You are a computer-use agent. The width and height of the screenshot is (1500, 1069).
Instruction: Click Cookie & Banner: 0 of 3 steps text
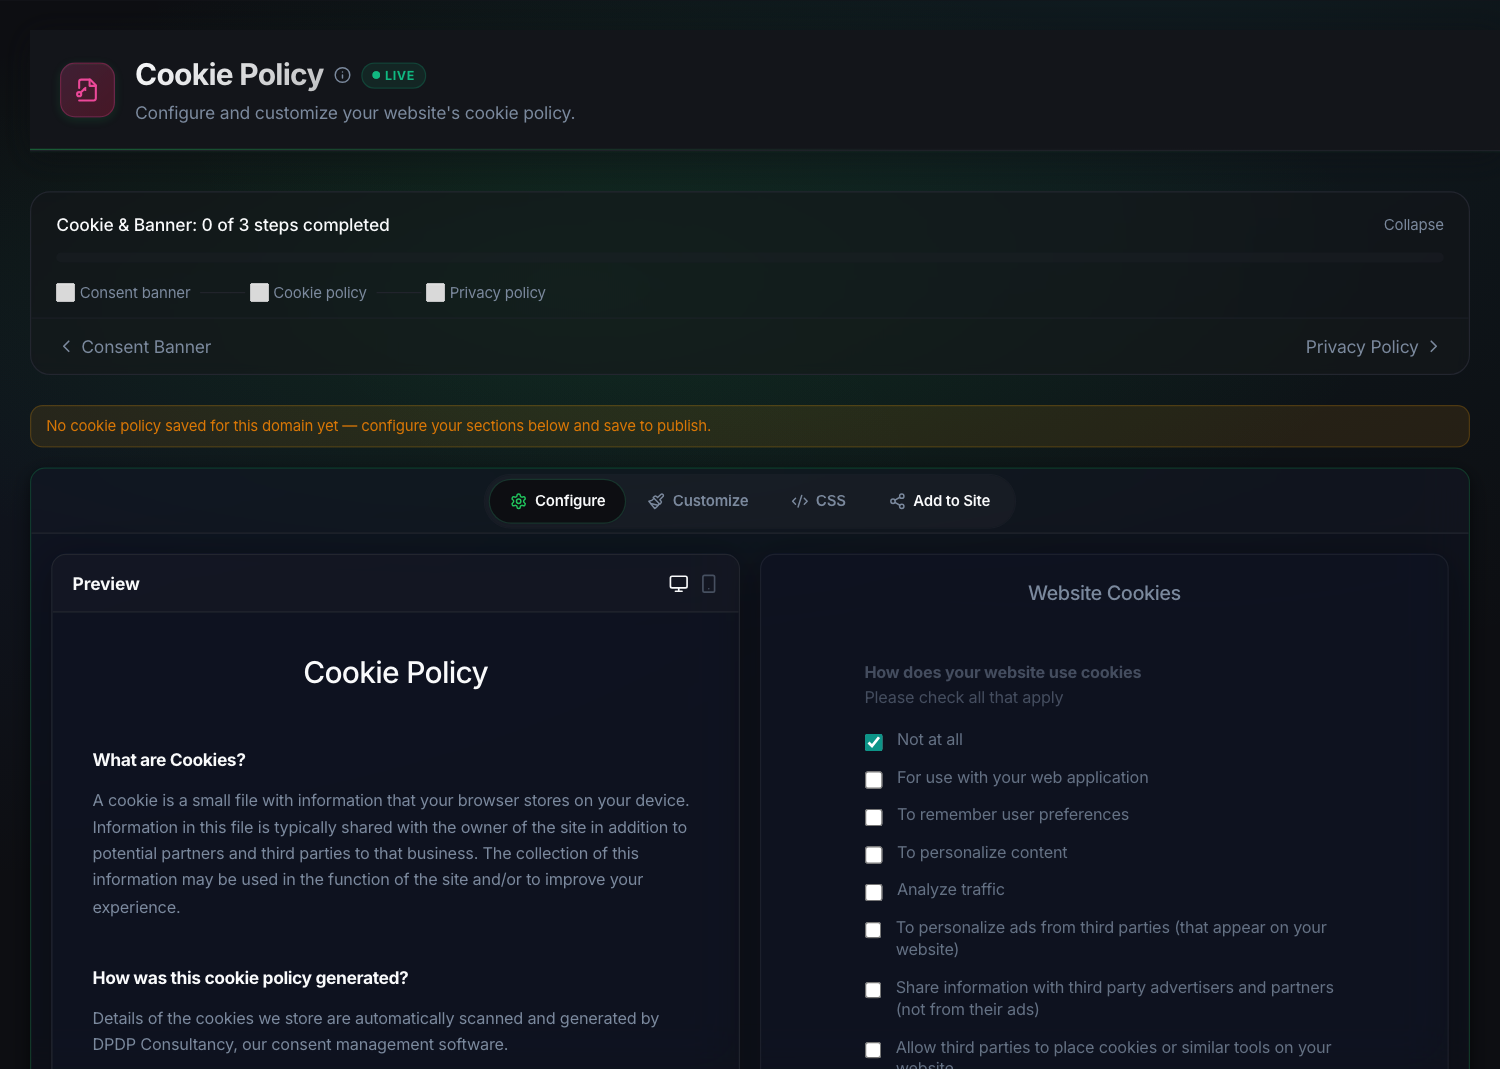223,225
